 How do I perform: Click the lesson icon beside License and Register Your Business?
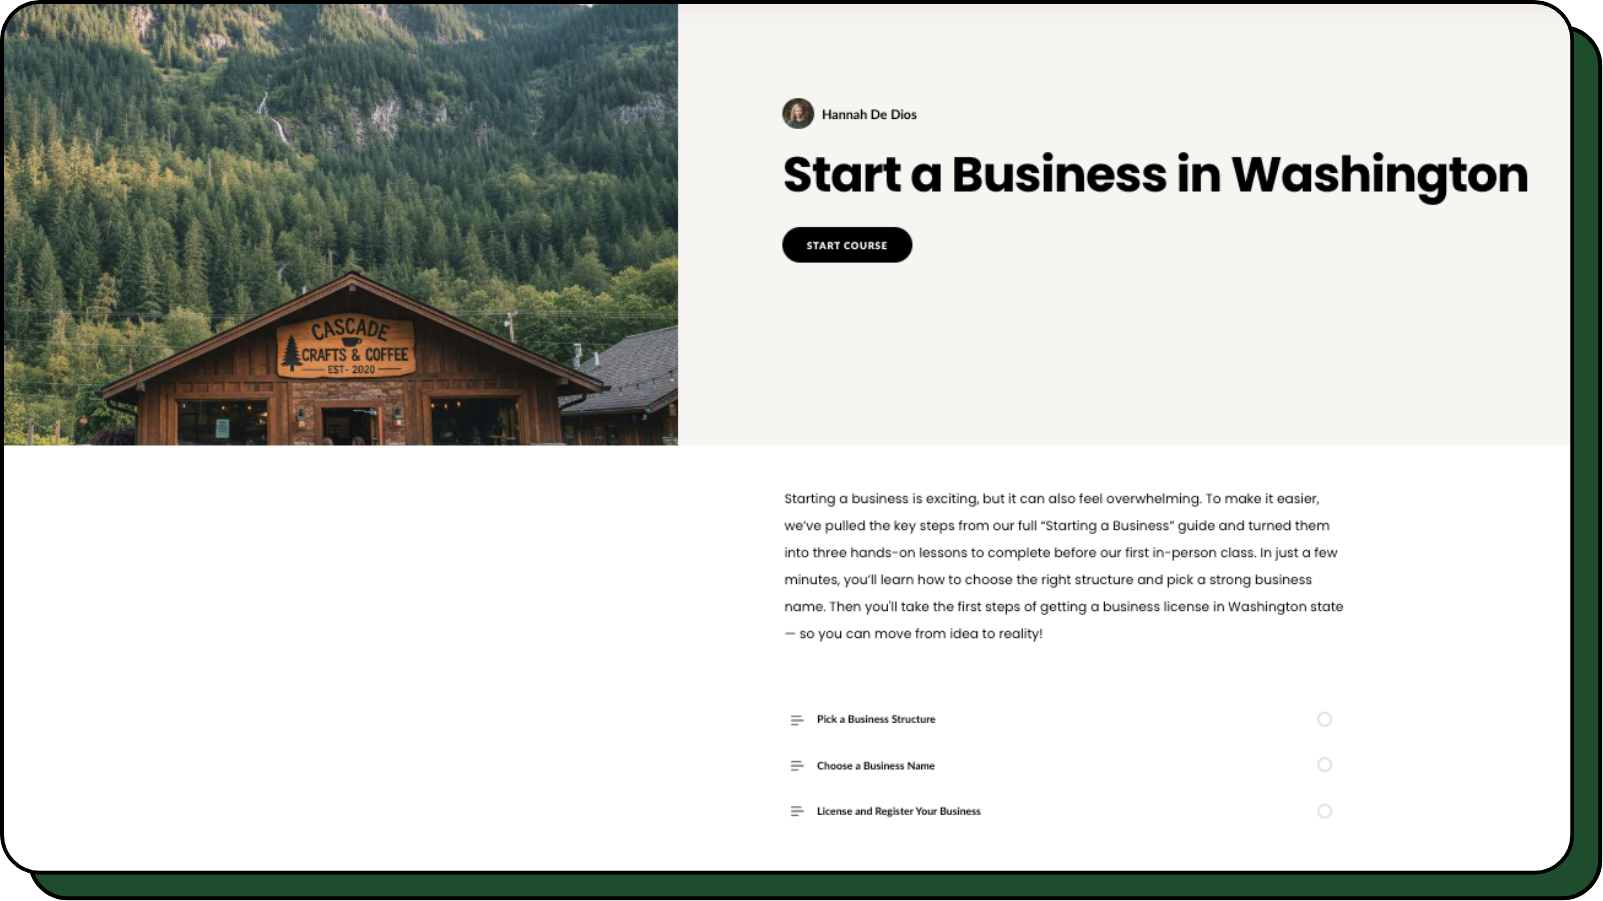pyautogui.click(x=797, y=812)
